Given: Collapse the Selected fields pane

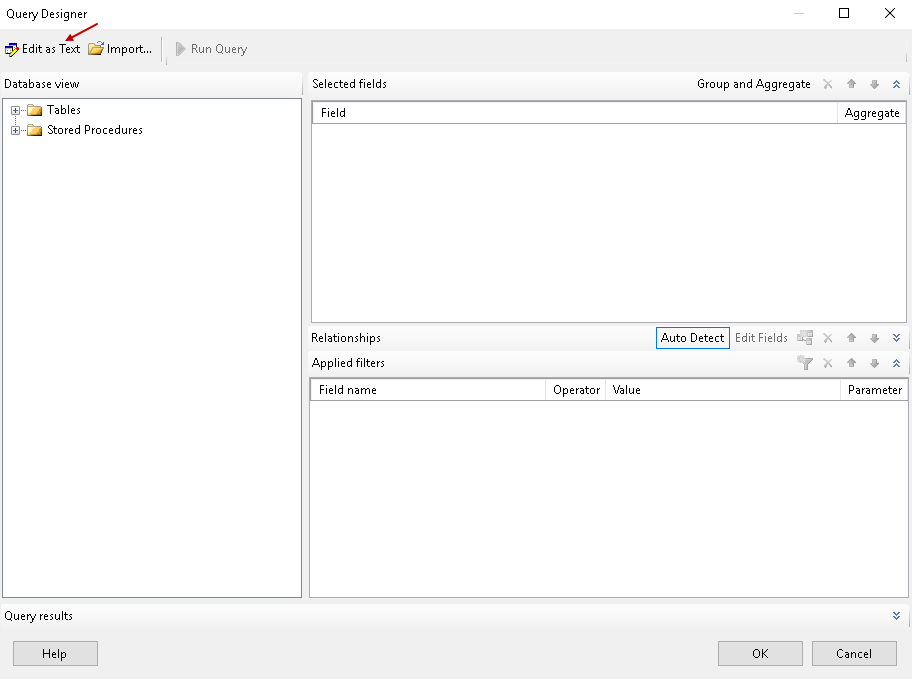Looking at the screenshot, I should click(896, 84).
